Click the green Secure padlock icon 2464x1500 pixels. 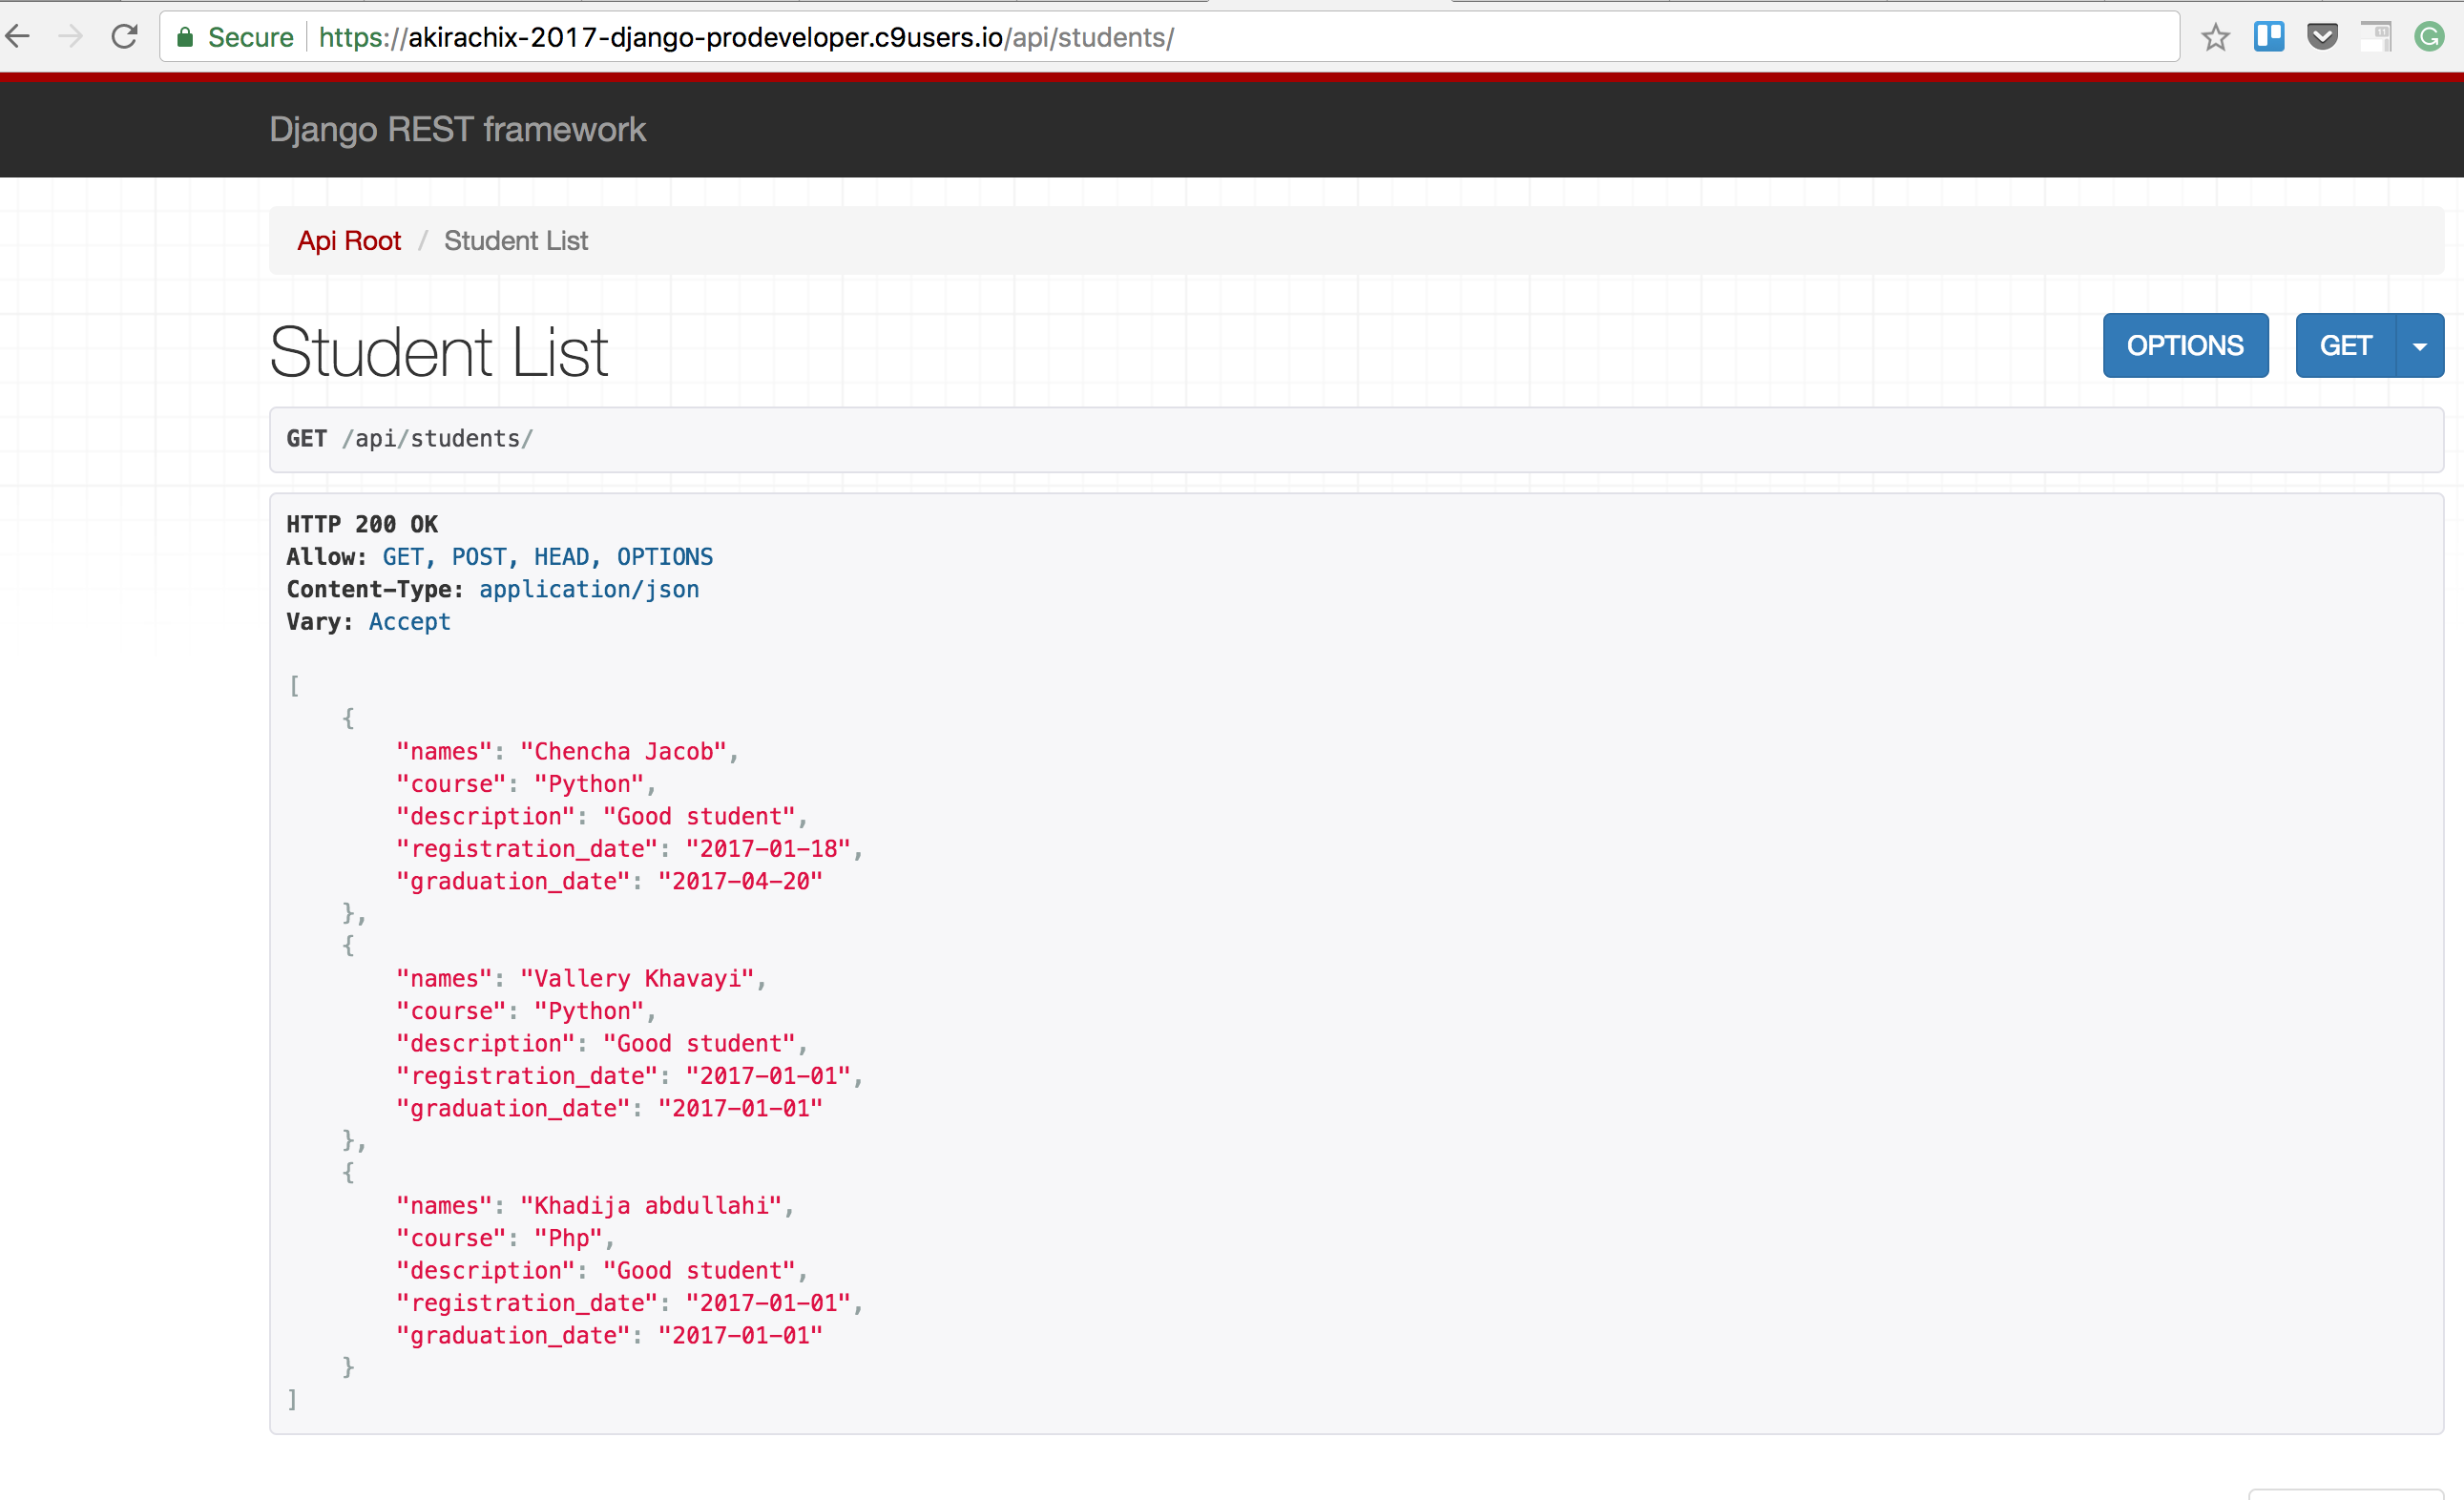coord(185,38)
